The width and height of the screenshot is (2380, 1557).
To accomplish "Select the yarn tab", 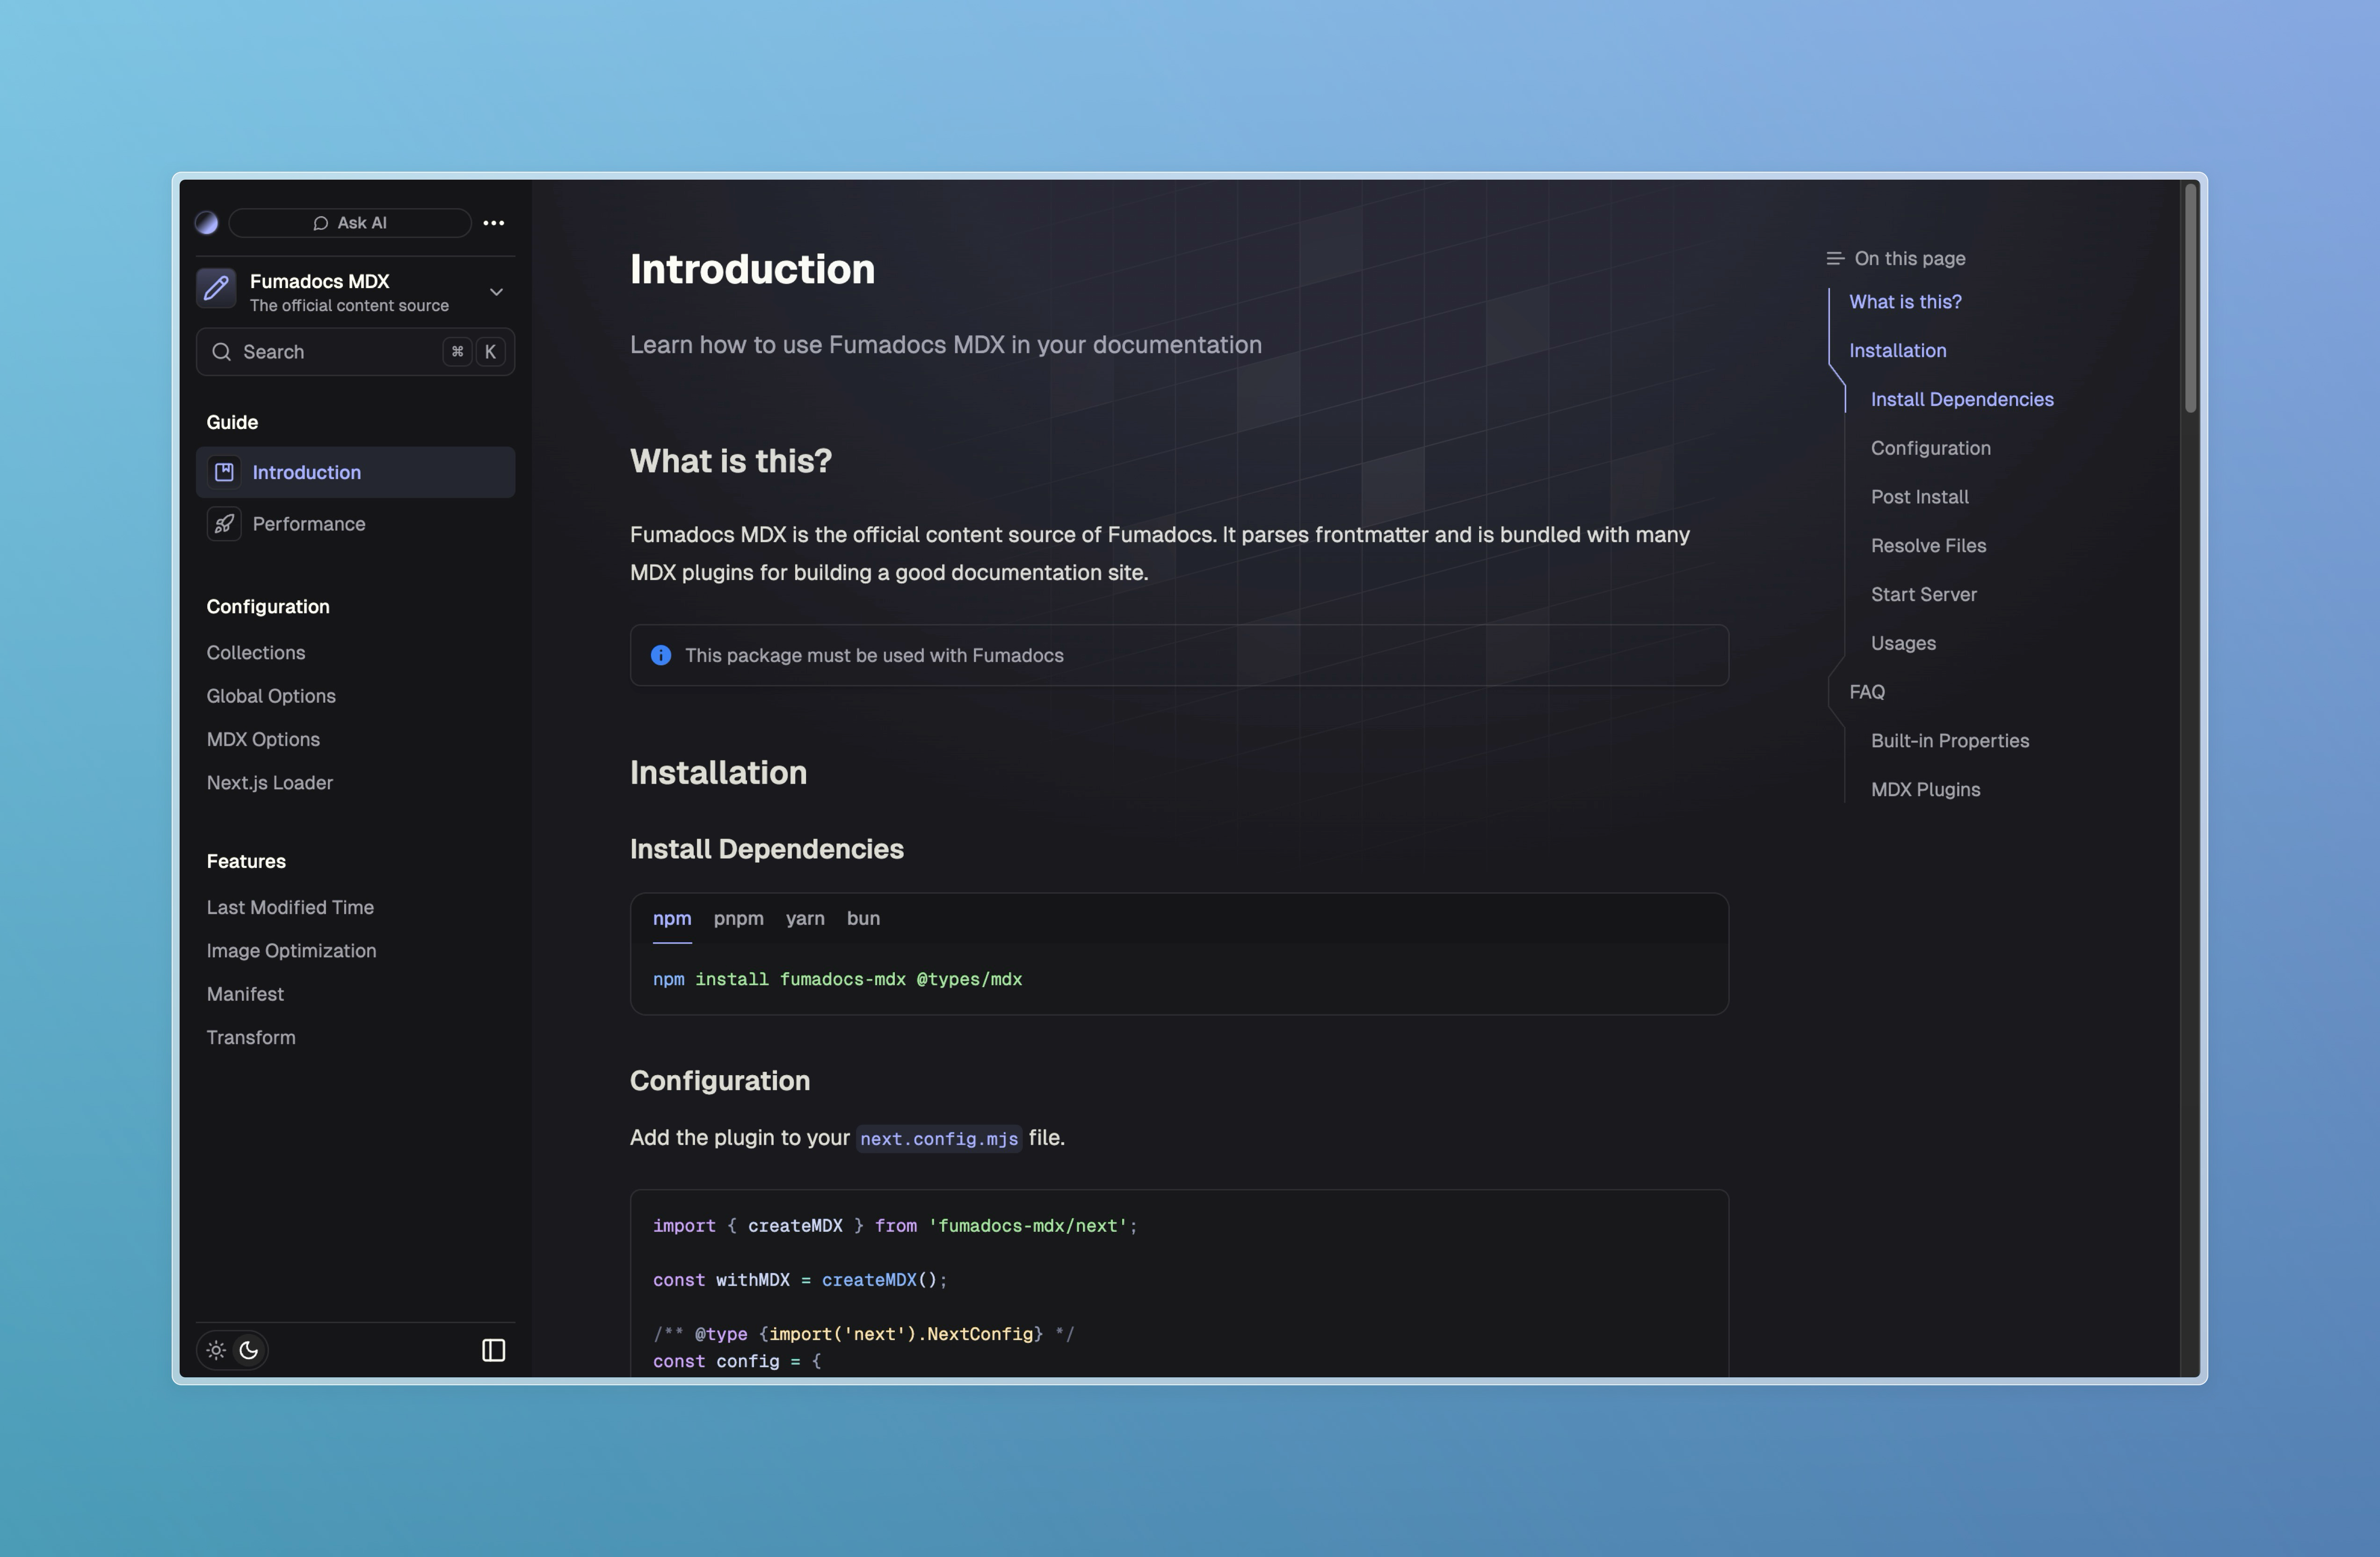I will (x=805, y=918).
